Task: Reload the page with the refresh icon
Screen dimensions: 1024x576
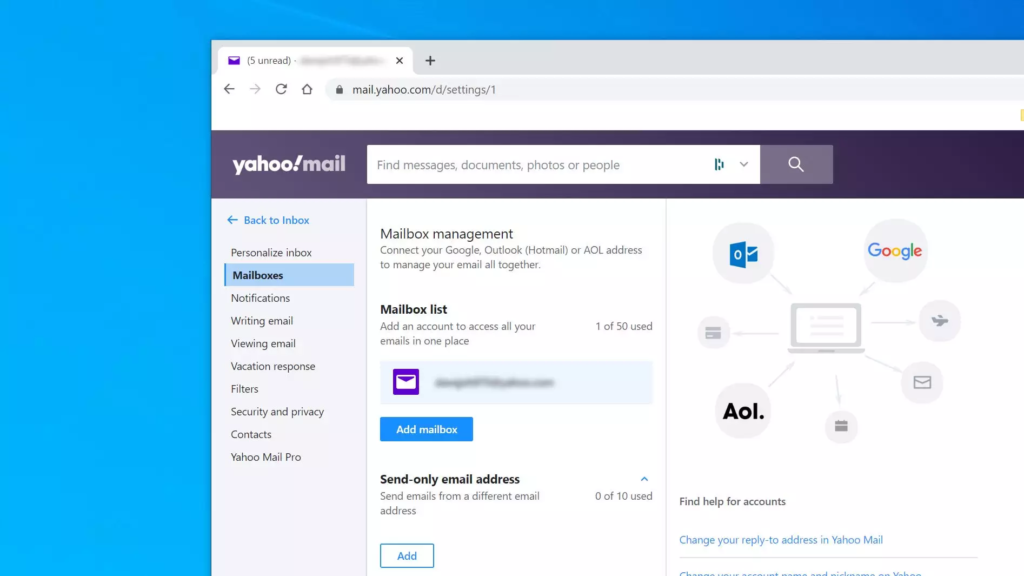Action: (x=281, y=89)
